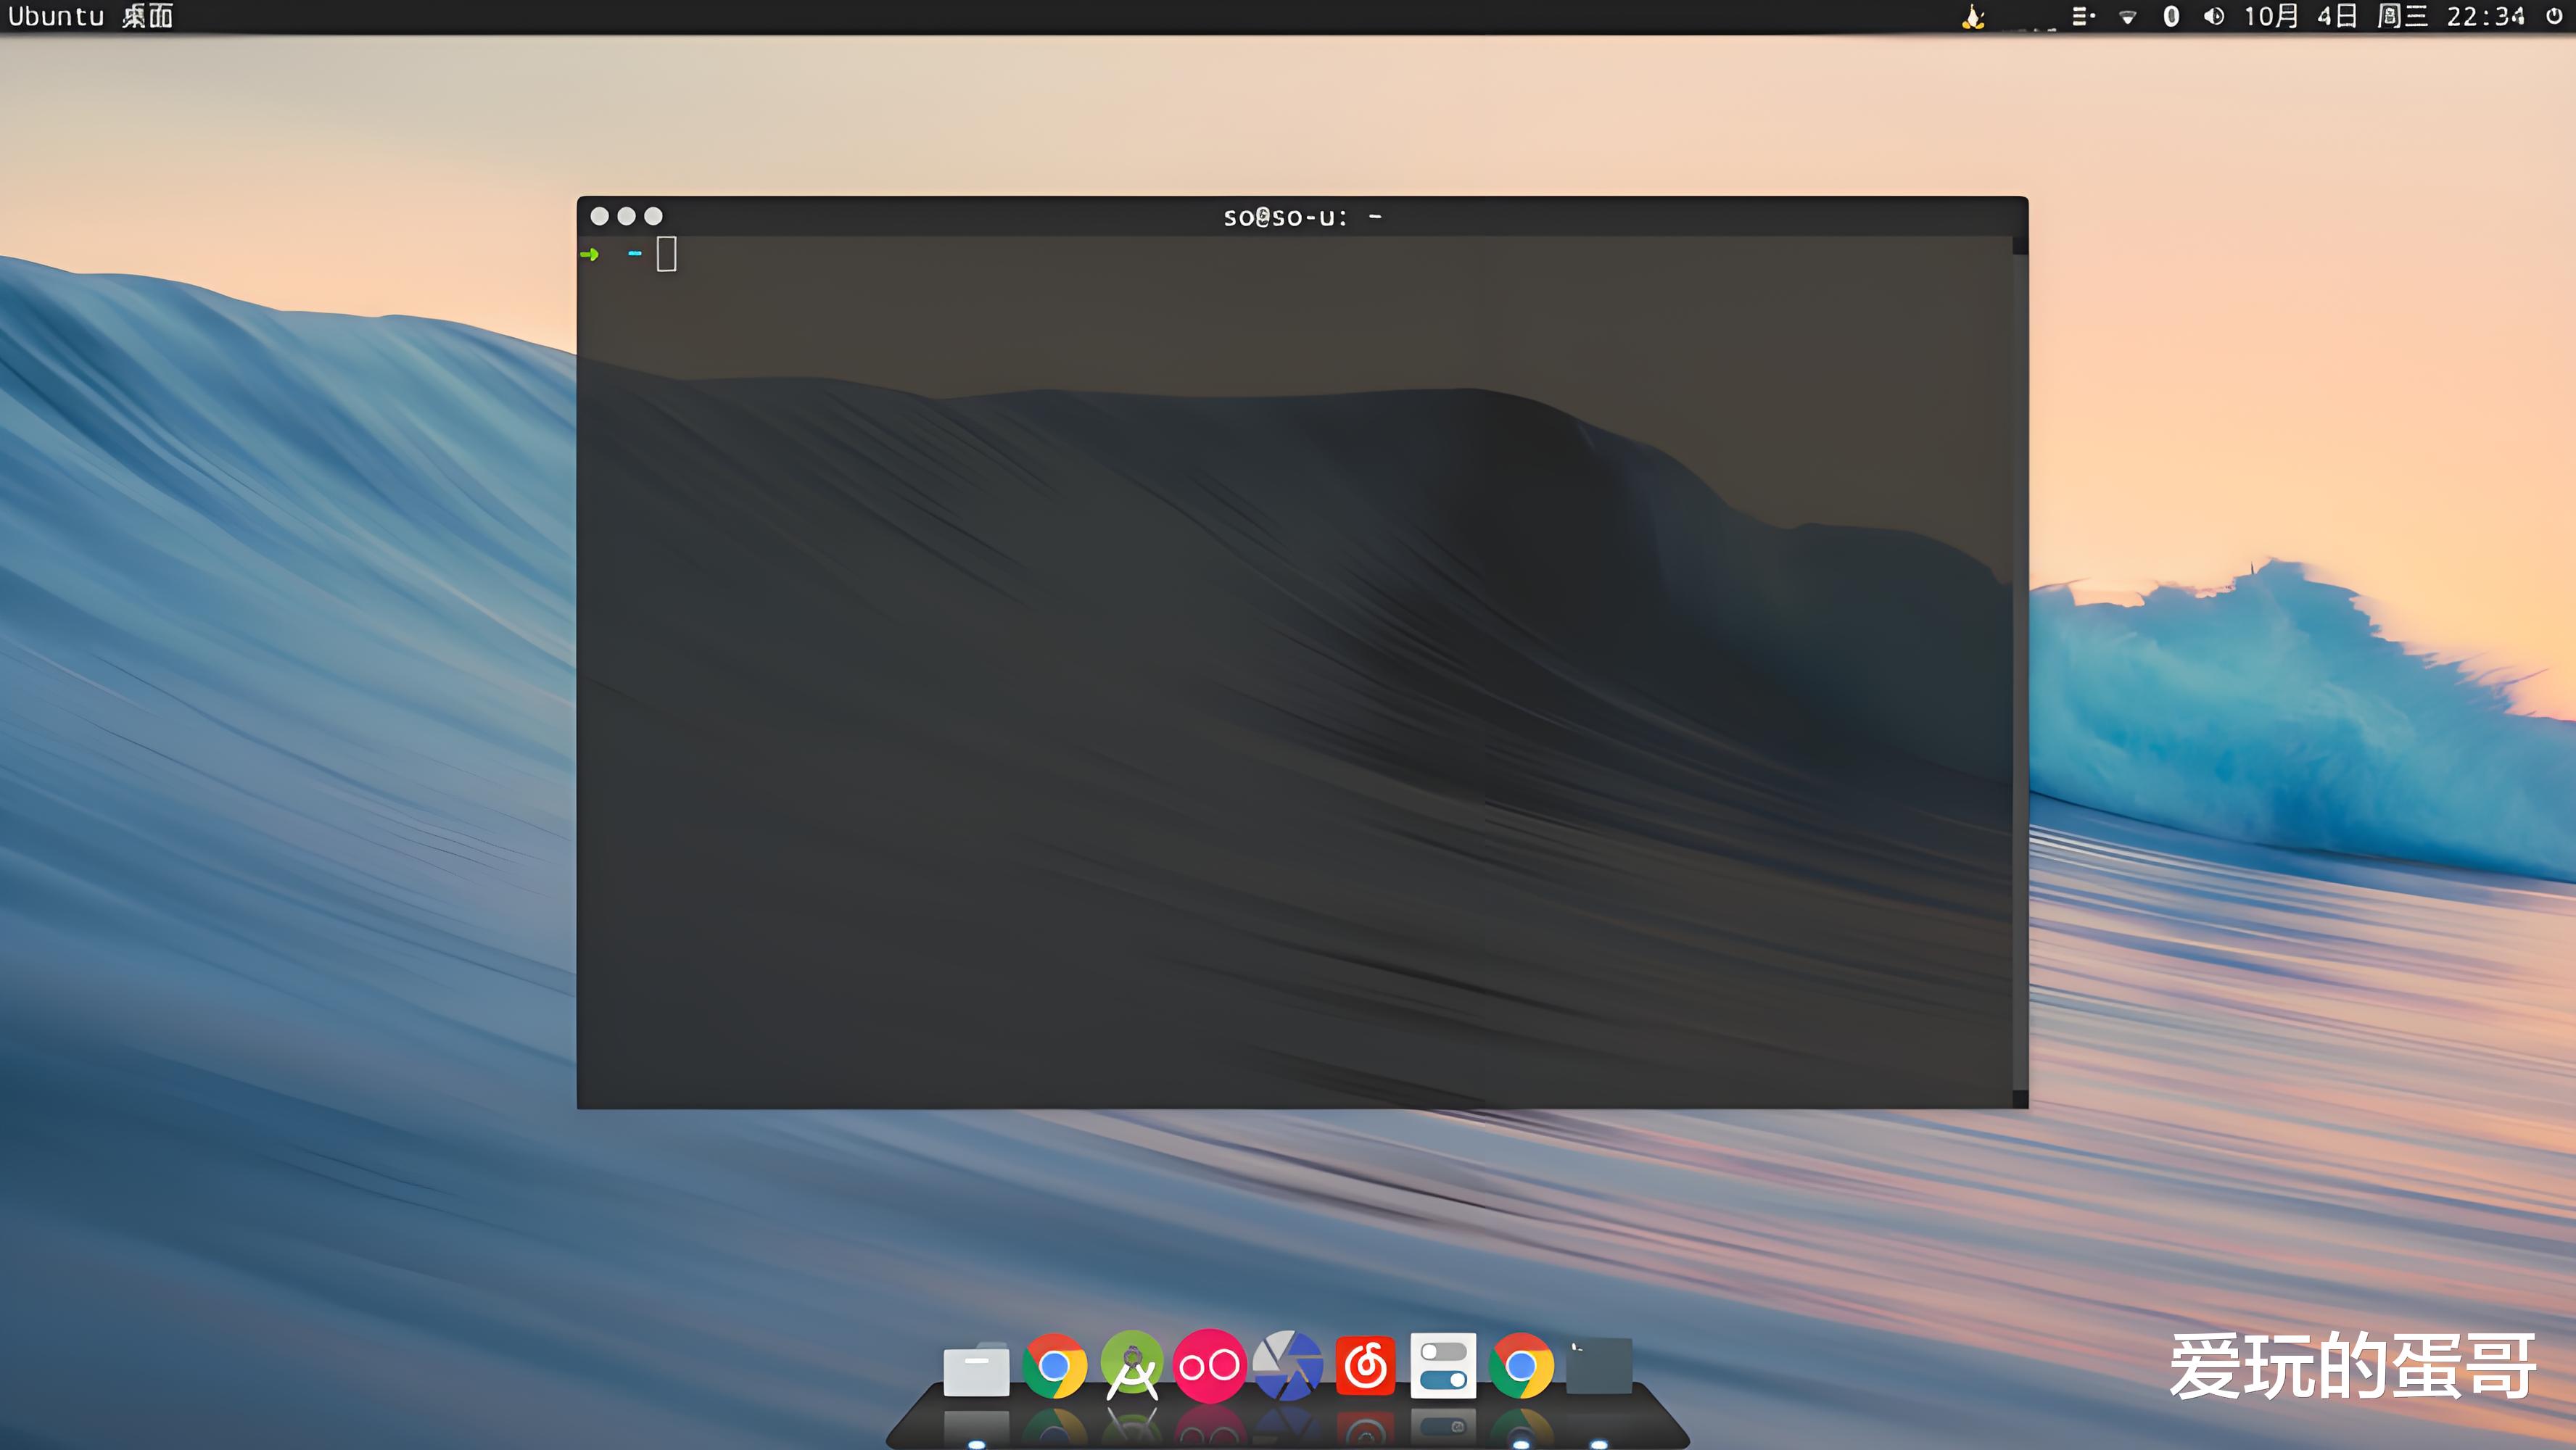This screenshot has width=2576, height=1450.
Task: Click the penguin tray icon in the top bar
Action: pyautogui.click(x=1973, y=16)
